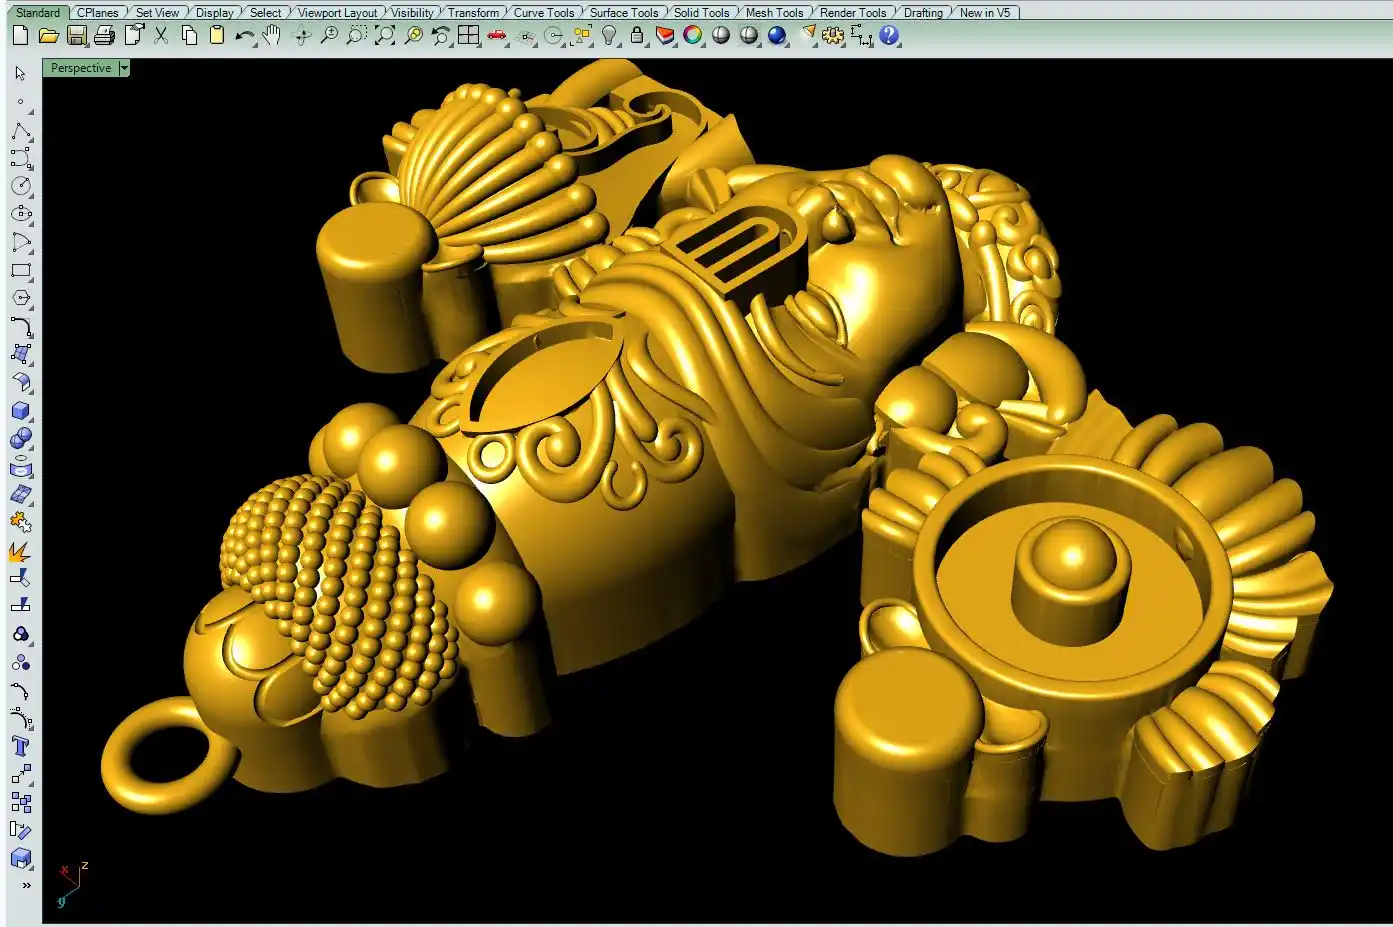Click the Undo arrow icon

click(x=244, y=36)
